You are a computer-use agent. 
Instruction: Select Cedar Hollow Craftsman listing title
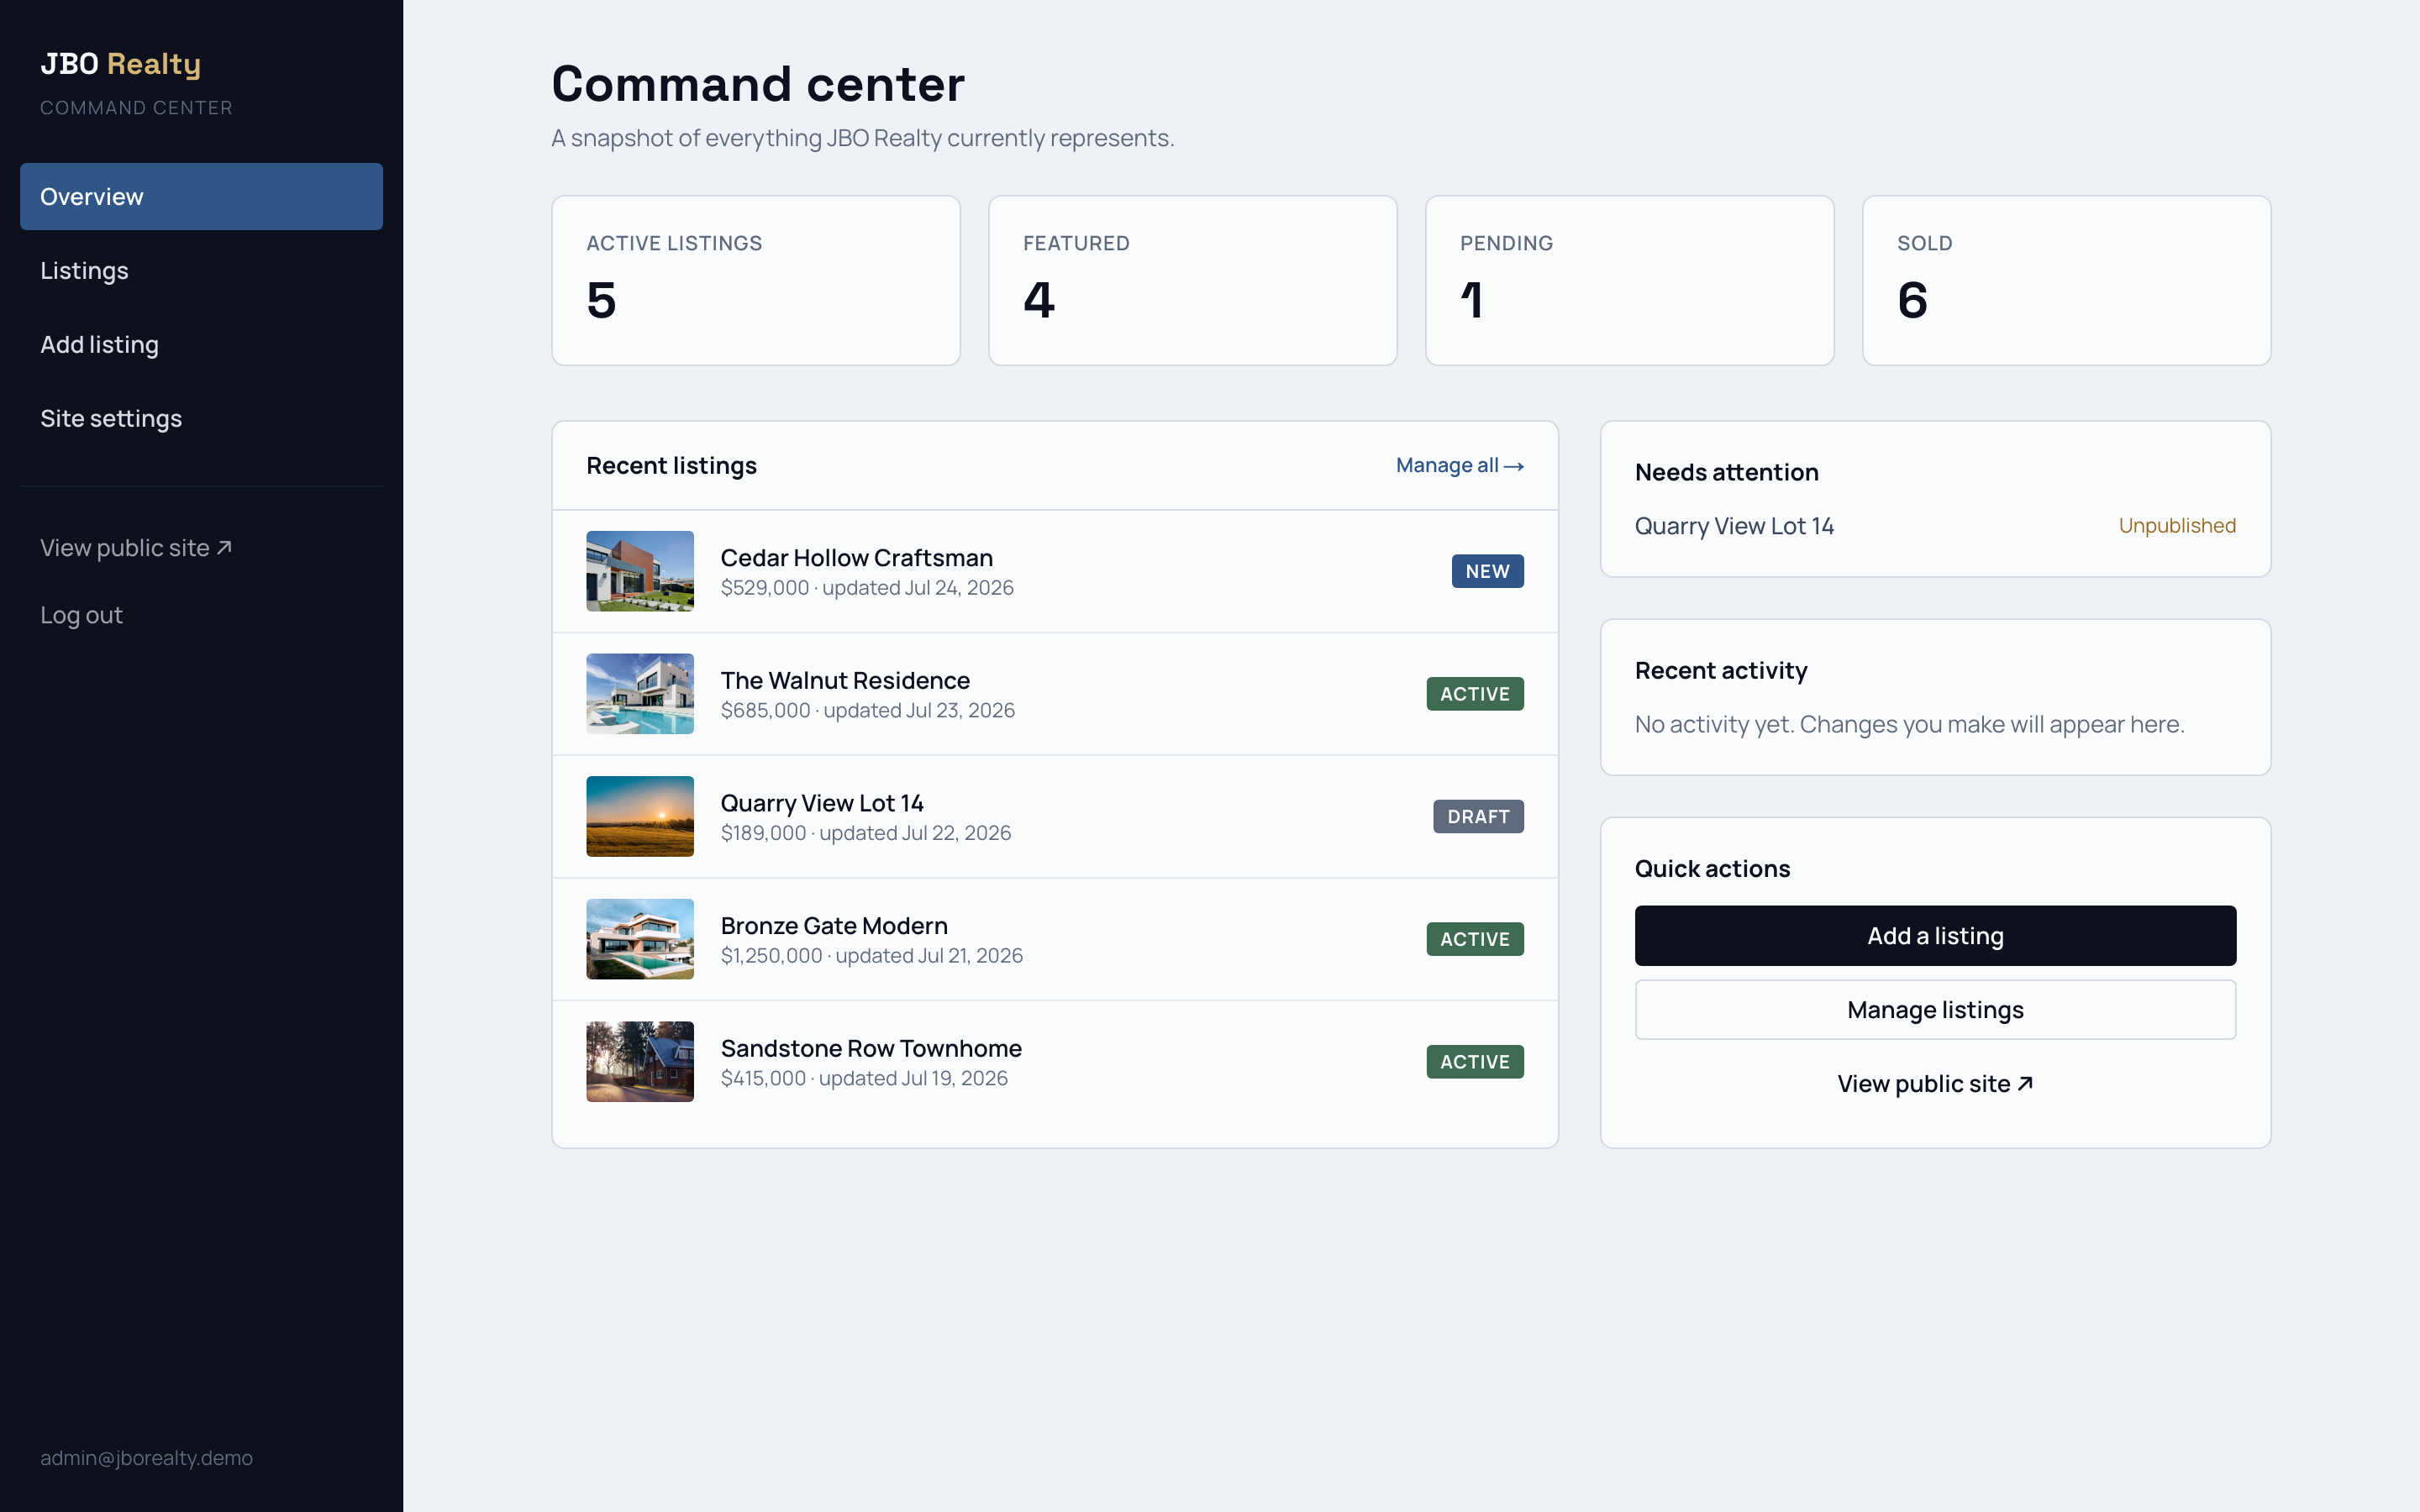pyautogui.click(x=856, y=558)
